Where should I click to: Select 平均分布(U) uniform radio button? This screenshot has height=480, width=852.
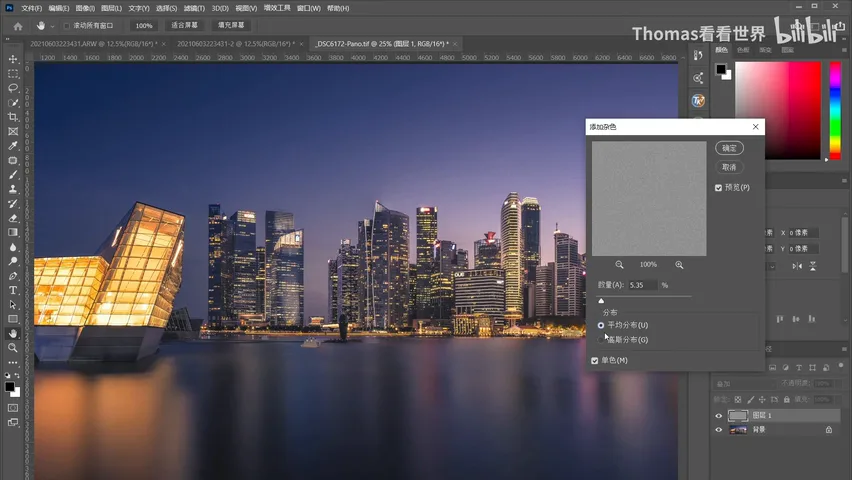click(600, 325)
